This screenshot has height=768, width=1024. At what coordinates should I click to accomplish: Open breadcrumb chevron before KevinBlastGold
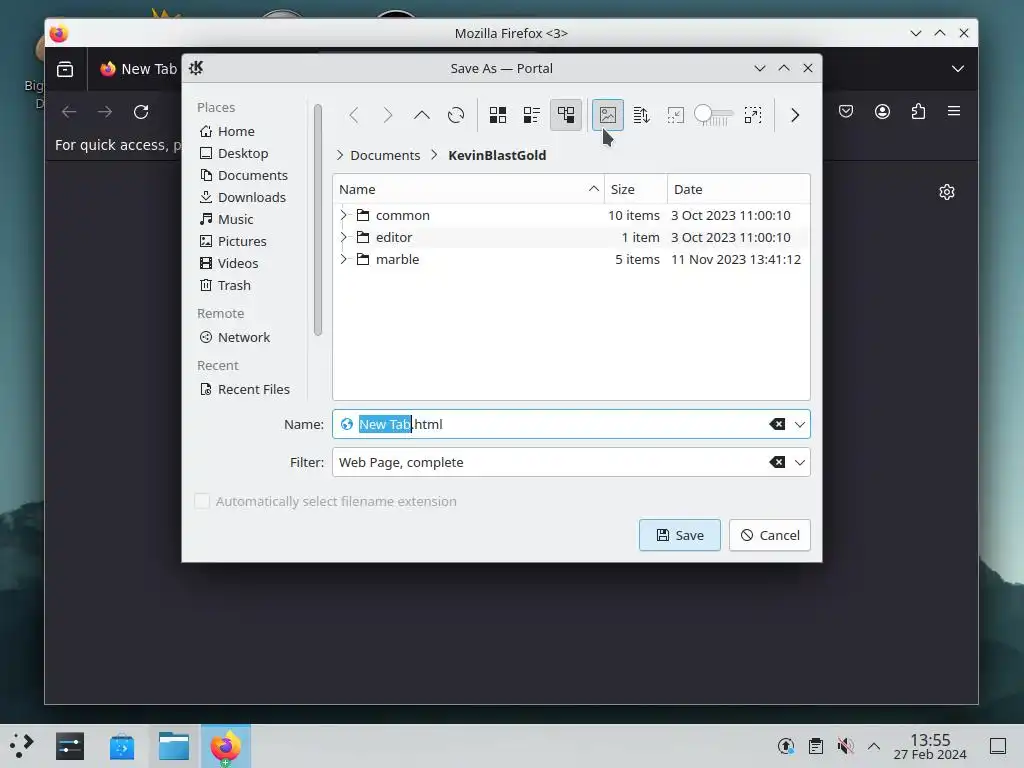point(434,155)
